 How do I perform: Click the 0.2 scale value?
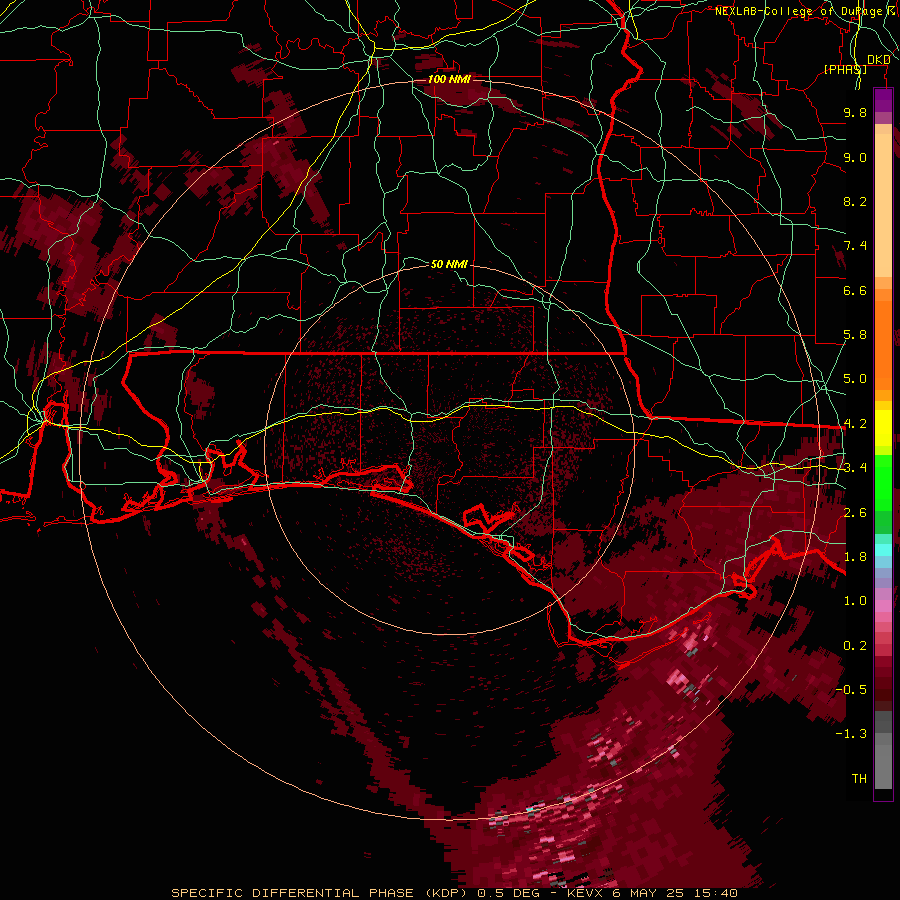pos(855,646)
